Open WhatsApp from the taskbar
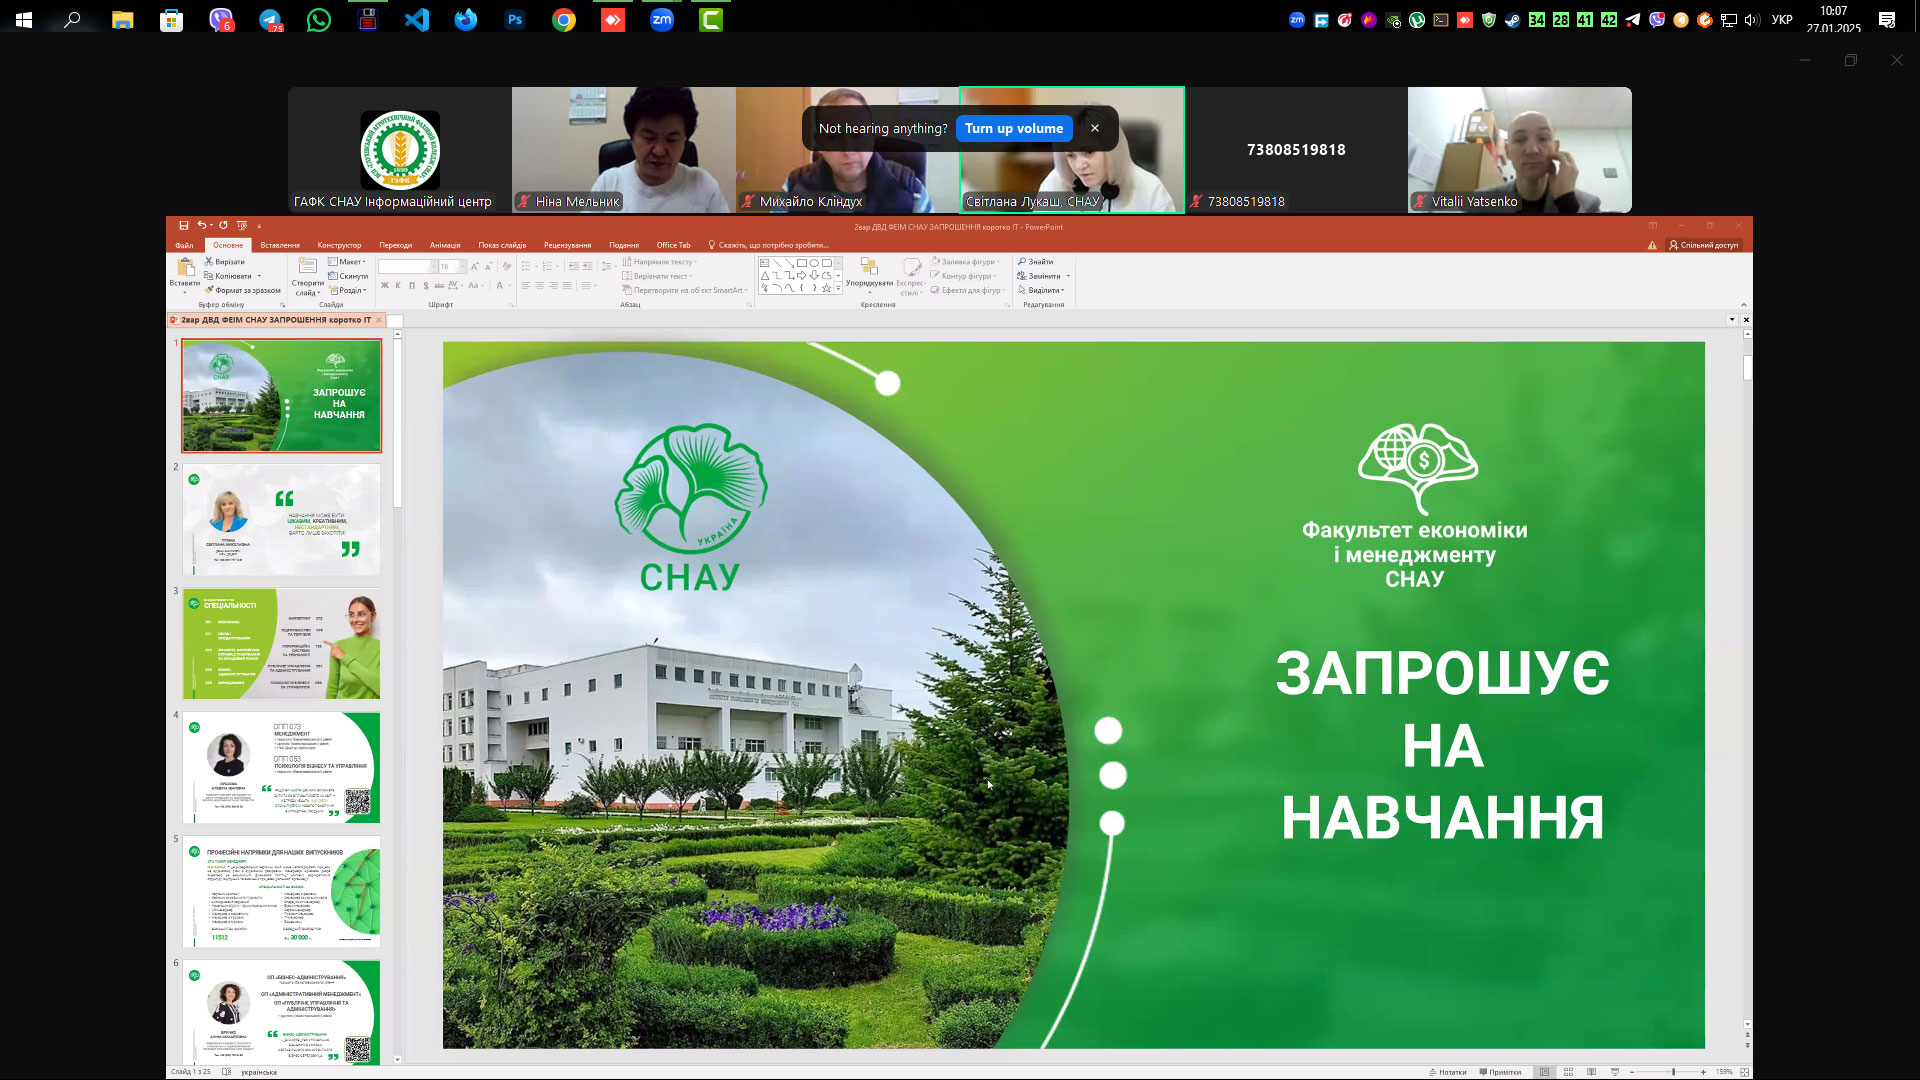The image size is (1920, 1080). tap(319, 19)
